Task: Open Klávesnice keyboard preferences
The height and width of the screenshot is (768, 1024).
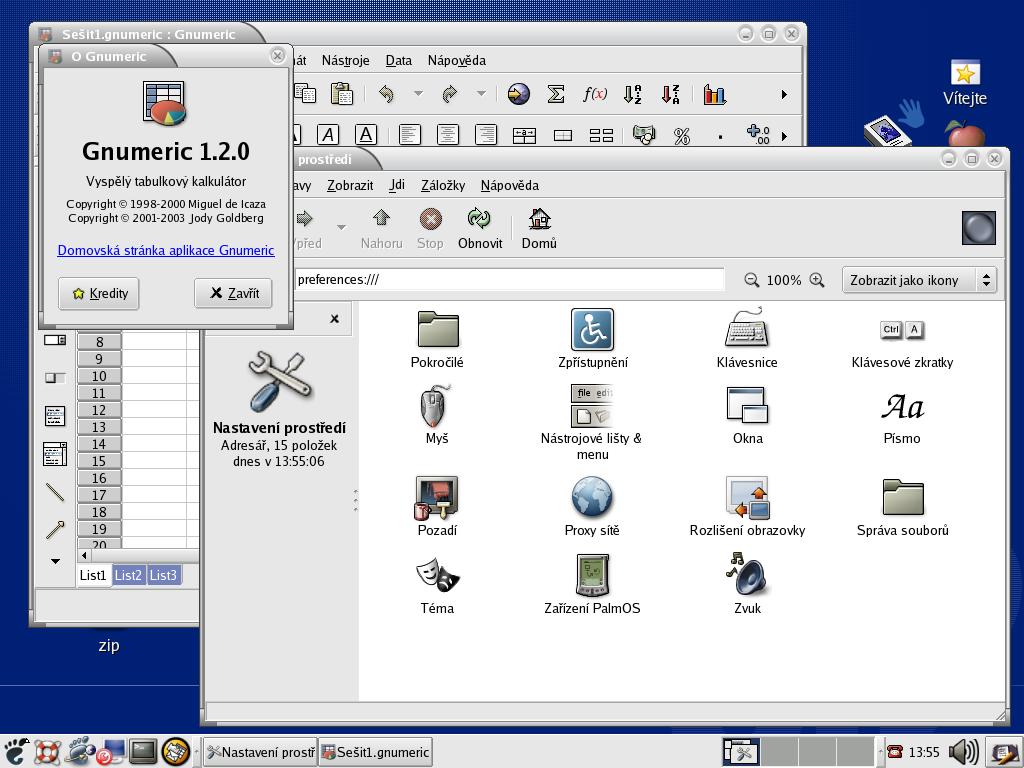Action: [x=747, y=339]
